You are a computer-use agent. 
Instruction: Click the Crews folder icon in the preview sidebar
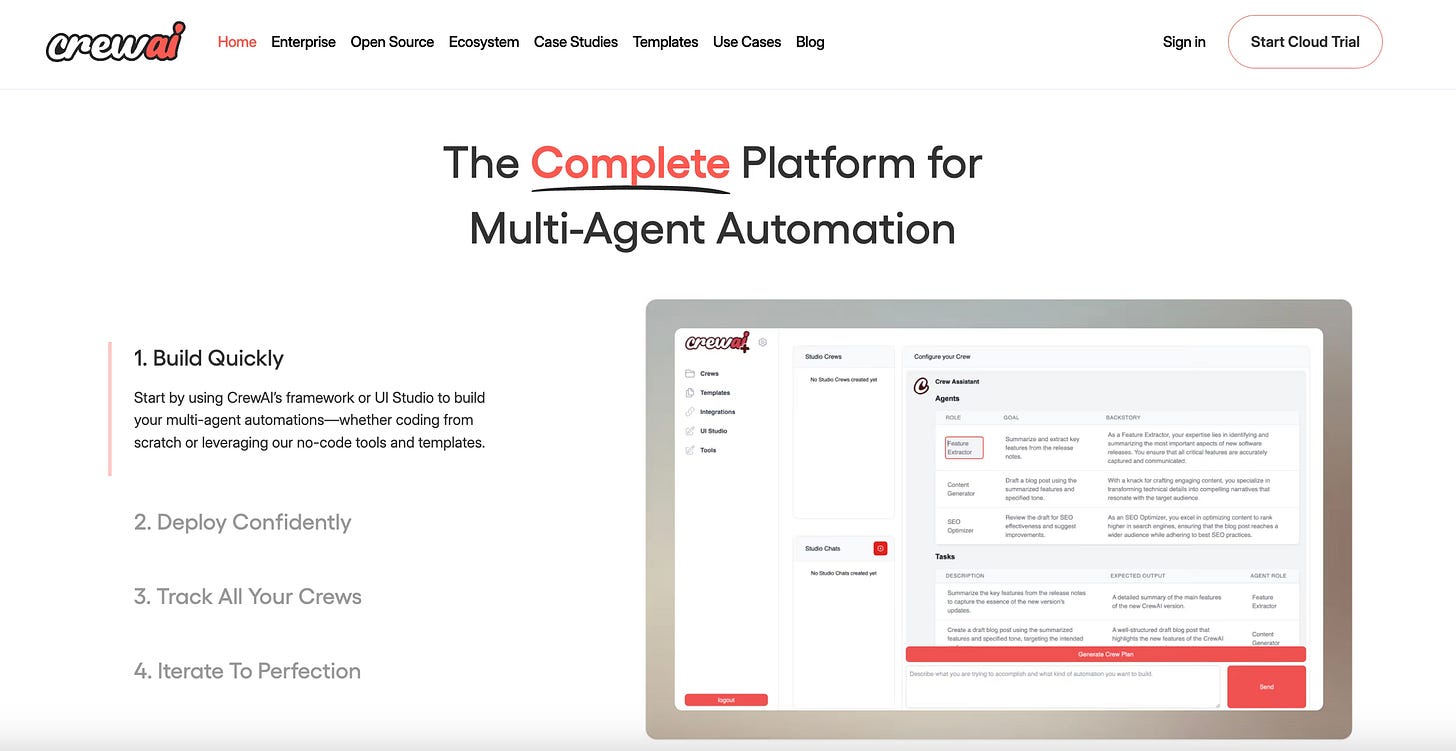coord(690,374)
